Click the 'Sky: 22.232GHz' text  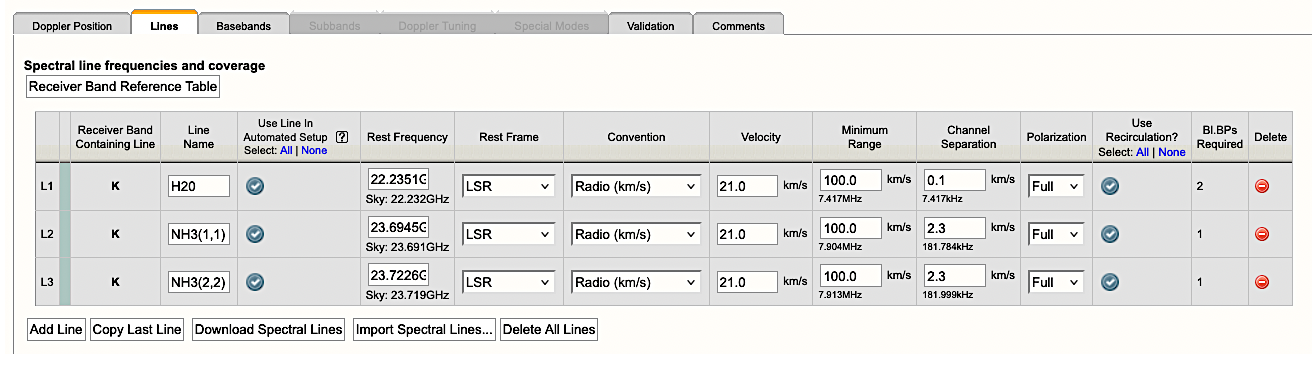point(408,199)
